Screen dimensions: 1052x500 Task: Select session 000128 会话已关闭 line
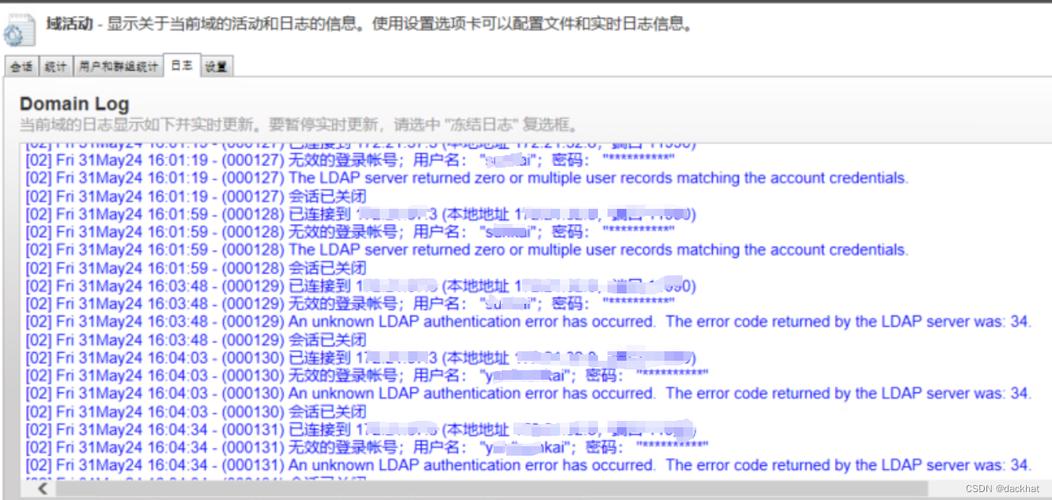click(x=196, y=268)
